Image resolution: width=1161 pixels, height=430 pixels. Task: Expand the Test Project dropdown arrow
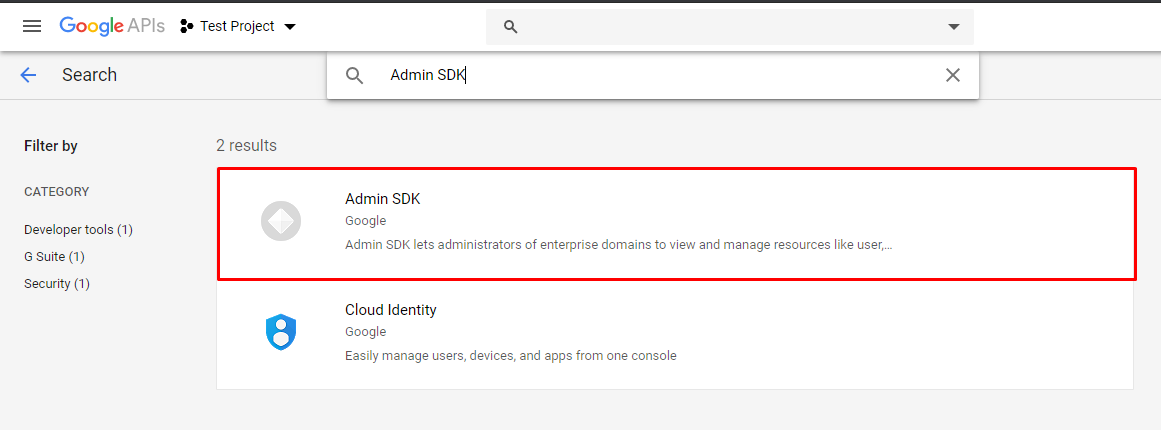(290, 27)
